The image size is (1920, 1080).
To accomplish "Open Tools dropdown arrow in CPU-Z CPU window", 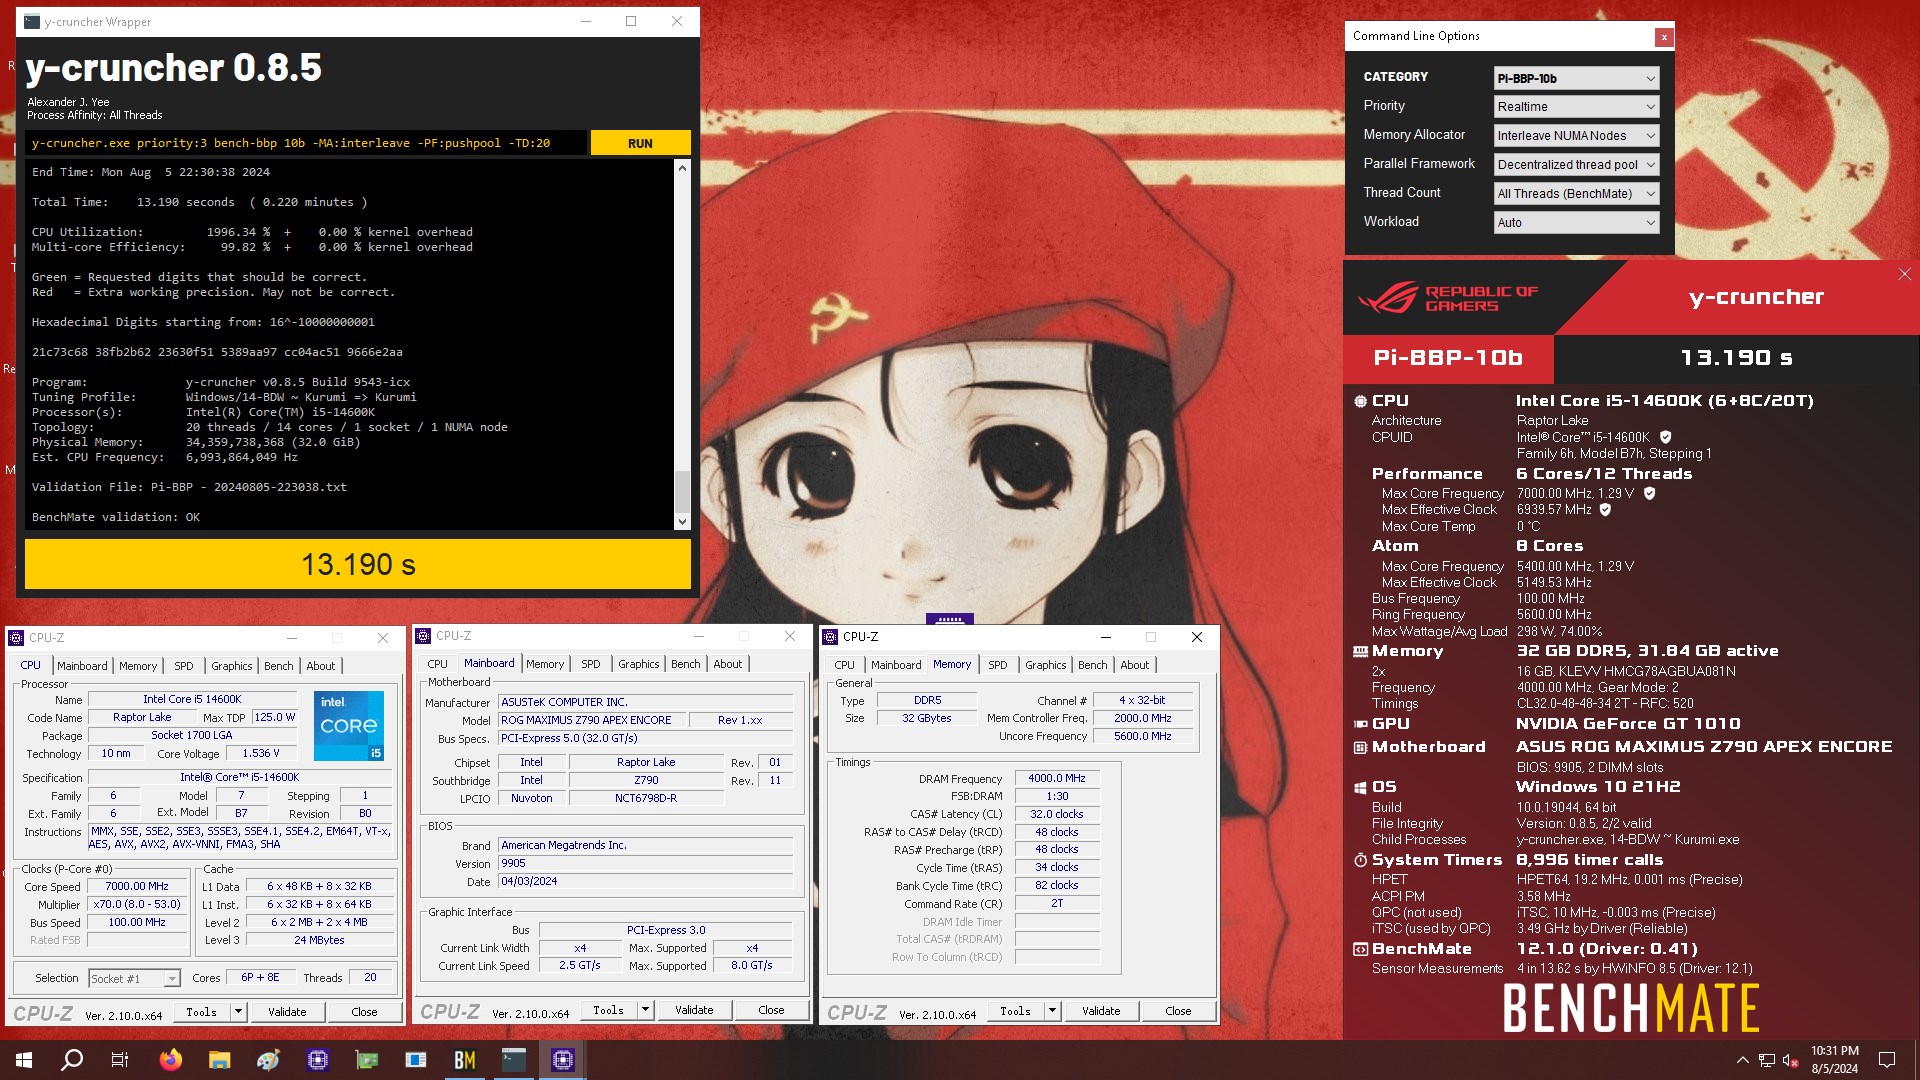I will coord(238,1012).
